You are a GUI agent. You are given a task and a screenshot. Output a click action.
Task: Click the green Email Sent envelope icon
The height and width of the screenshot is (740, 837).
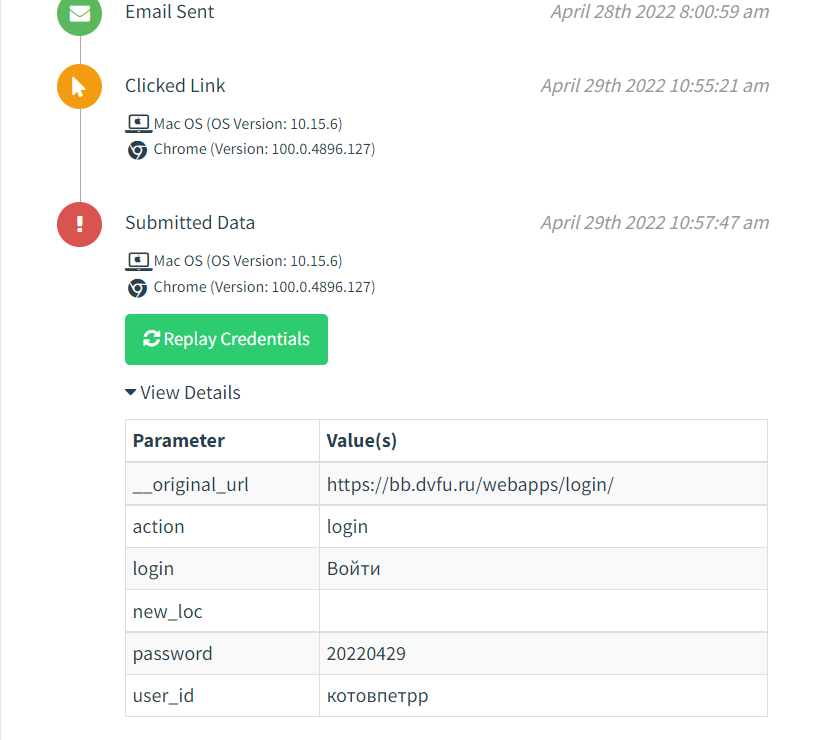[x=79, y=14]
